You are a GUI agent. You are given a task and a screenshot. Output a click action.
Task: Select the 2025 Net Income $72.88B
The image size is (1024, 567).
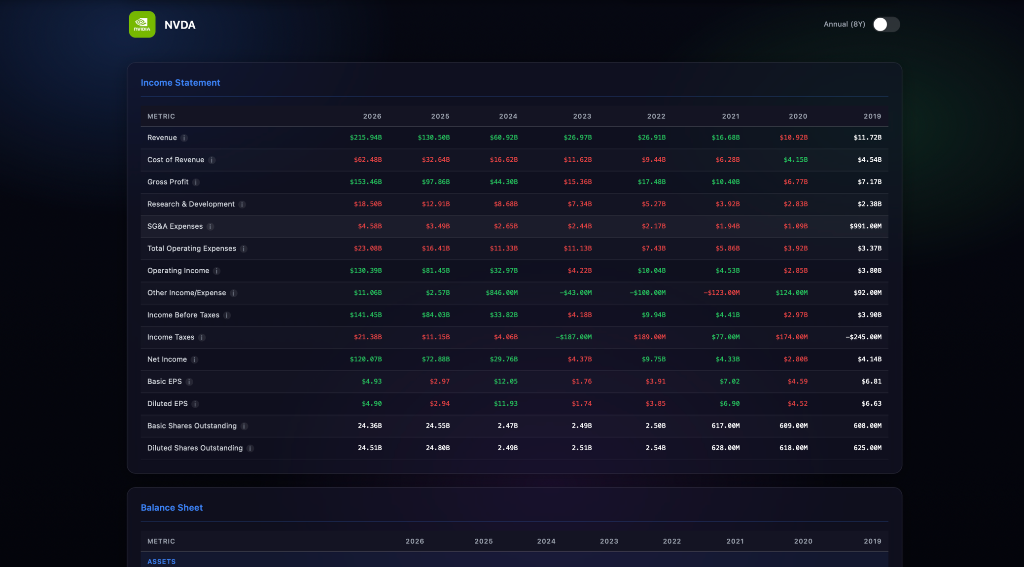click(436, 360)
